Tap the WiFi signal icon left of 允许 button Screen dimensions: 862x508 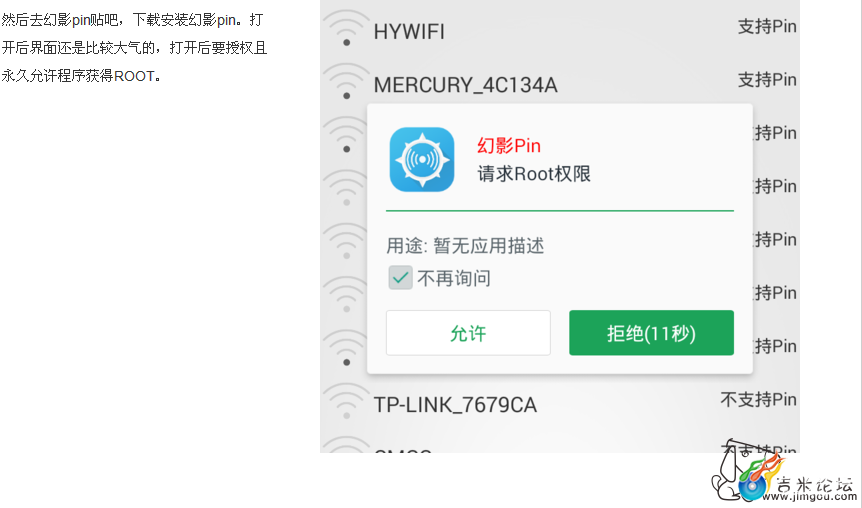tap(345, 347)
